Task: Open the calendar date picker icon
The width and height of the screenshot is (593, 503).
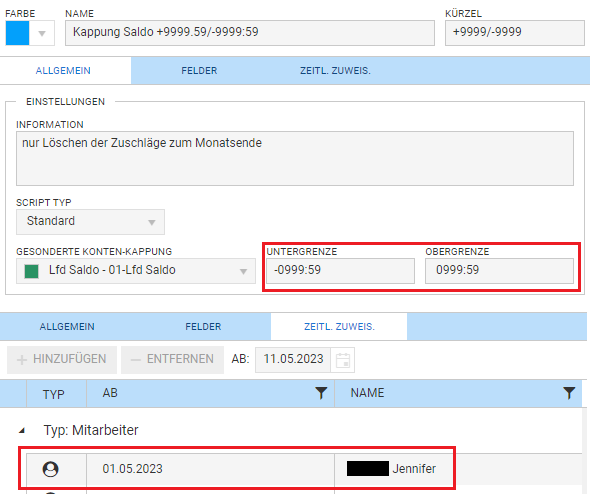Action: (343, 360)
